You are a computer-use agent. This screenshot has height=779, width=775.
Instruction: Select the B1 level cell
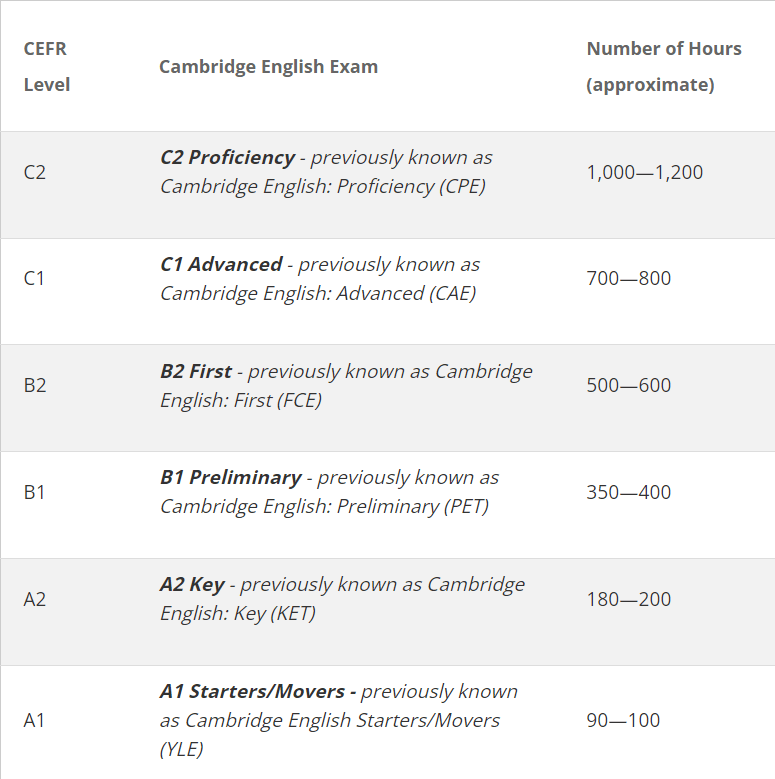(35, 492)
